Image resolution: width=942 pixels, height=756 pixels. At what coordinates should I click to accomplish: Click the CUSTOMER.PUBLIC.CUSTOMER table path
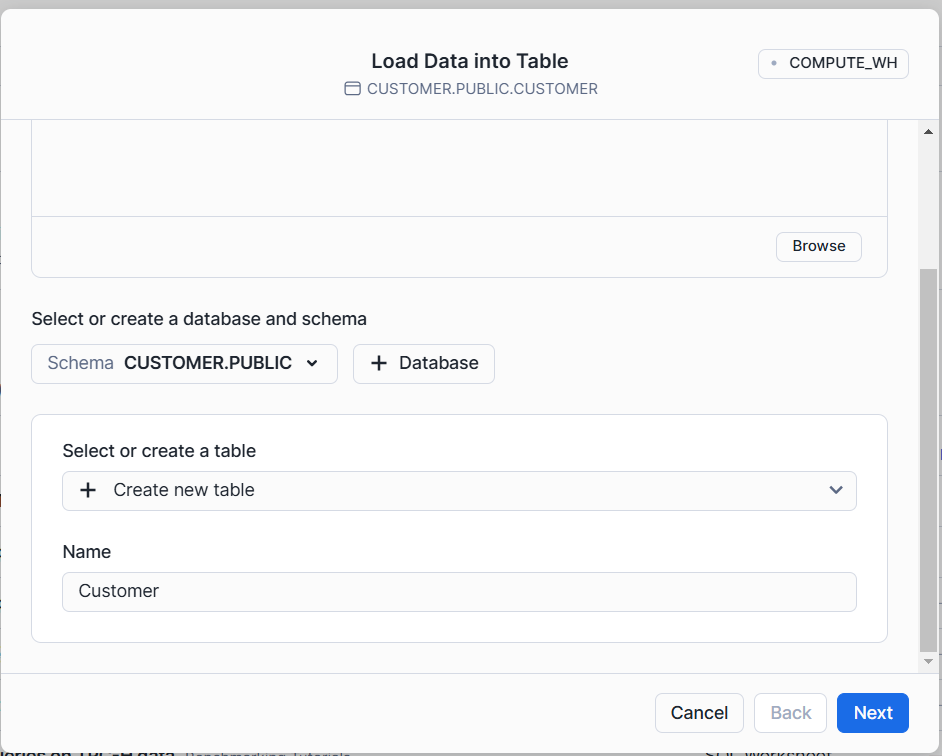point(482,89)
